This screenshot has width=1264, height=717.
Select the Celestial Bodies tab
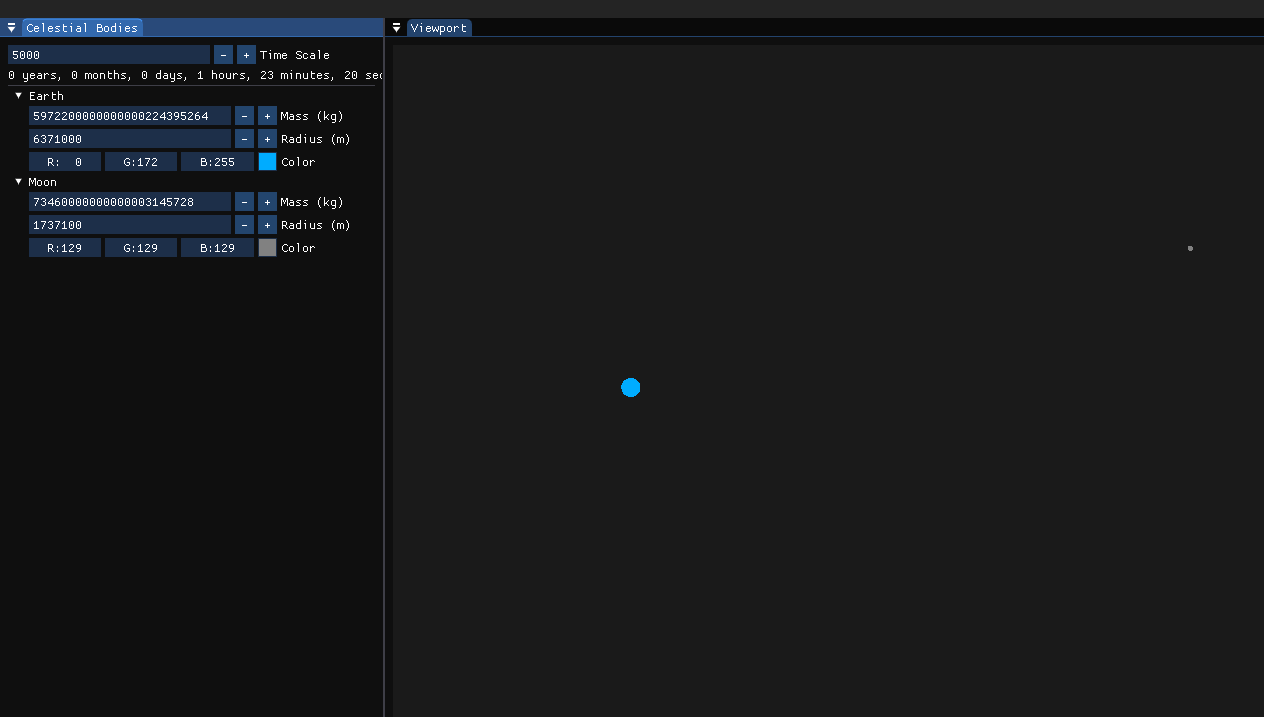click(82, 28)
